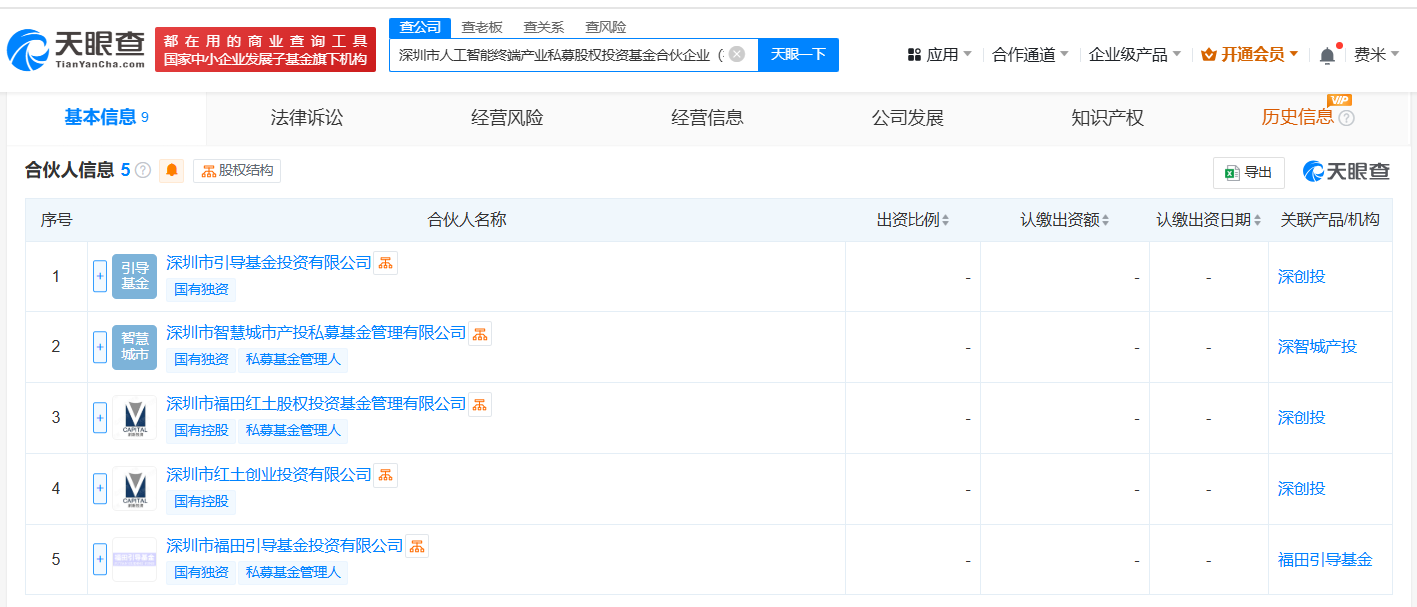1417x607 pixels.
Task: Click the 天眼查 logo at top left
Action: click(76, 49)
